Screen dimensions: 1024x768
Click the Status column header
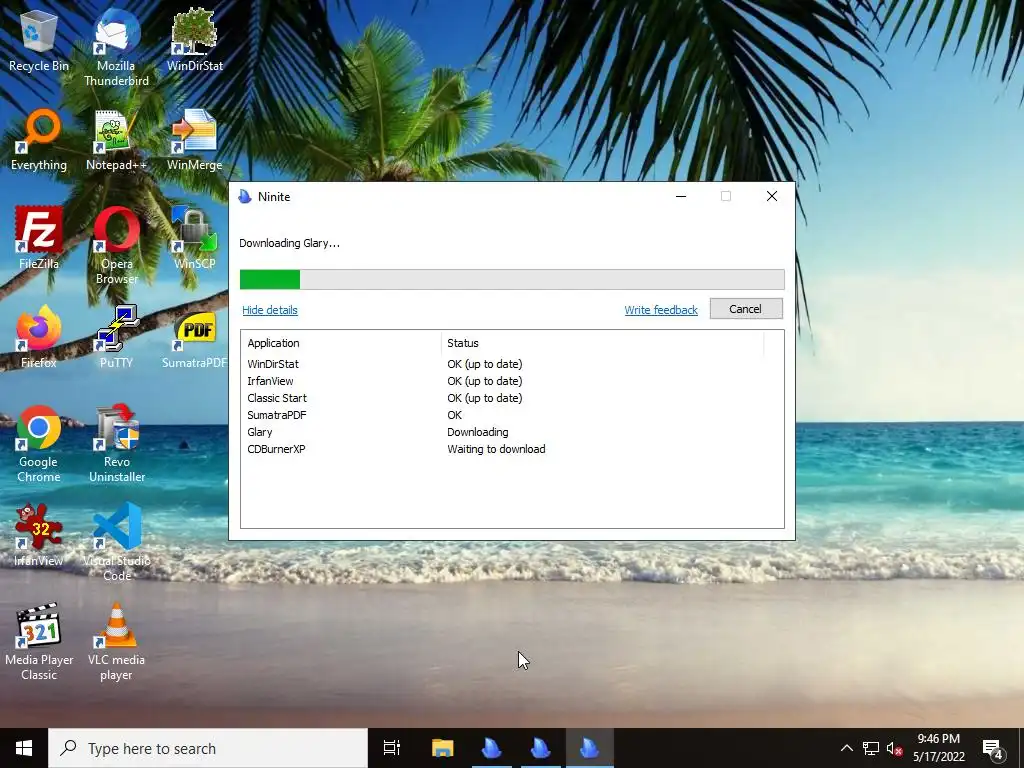point(602,344)
